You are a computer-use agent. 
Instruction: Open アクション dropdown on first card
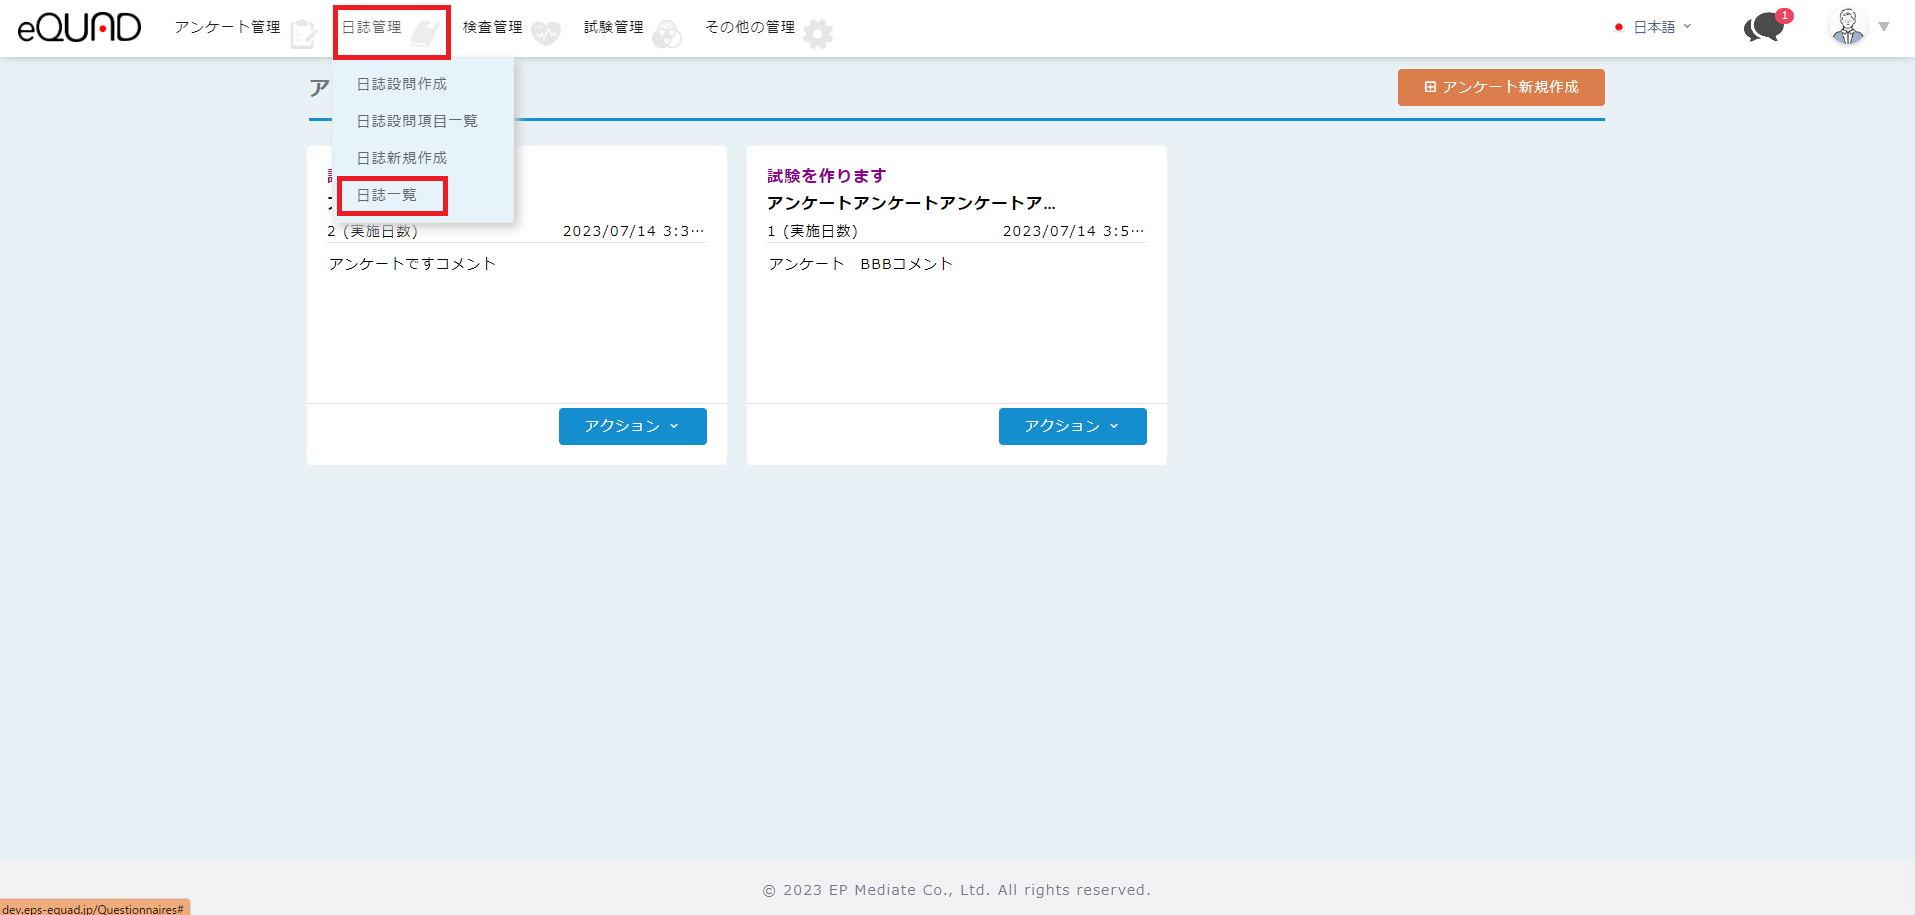coord(632,426)
